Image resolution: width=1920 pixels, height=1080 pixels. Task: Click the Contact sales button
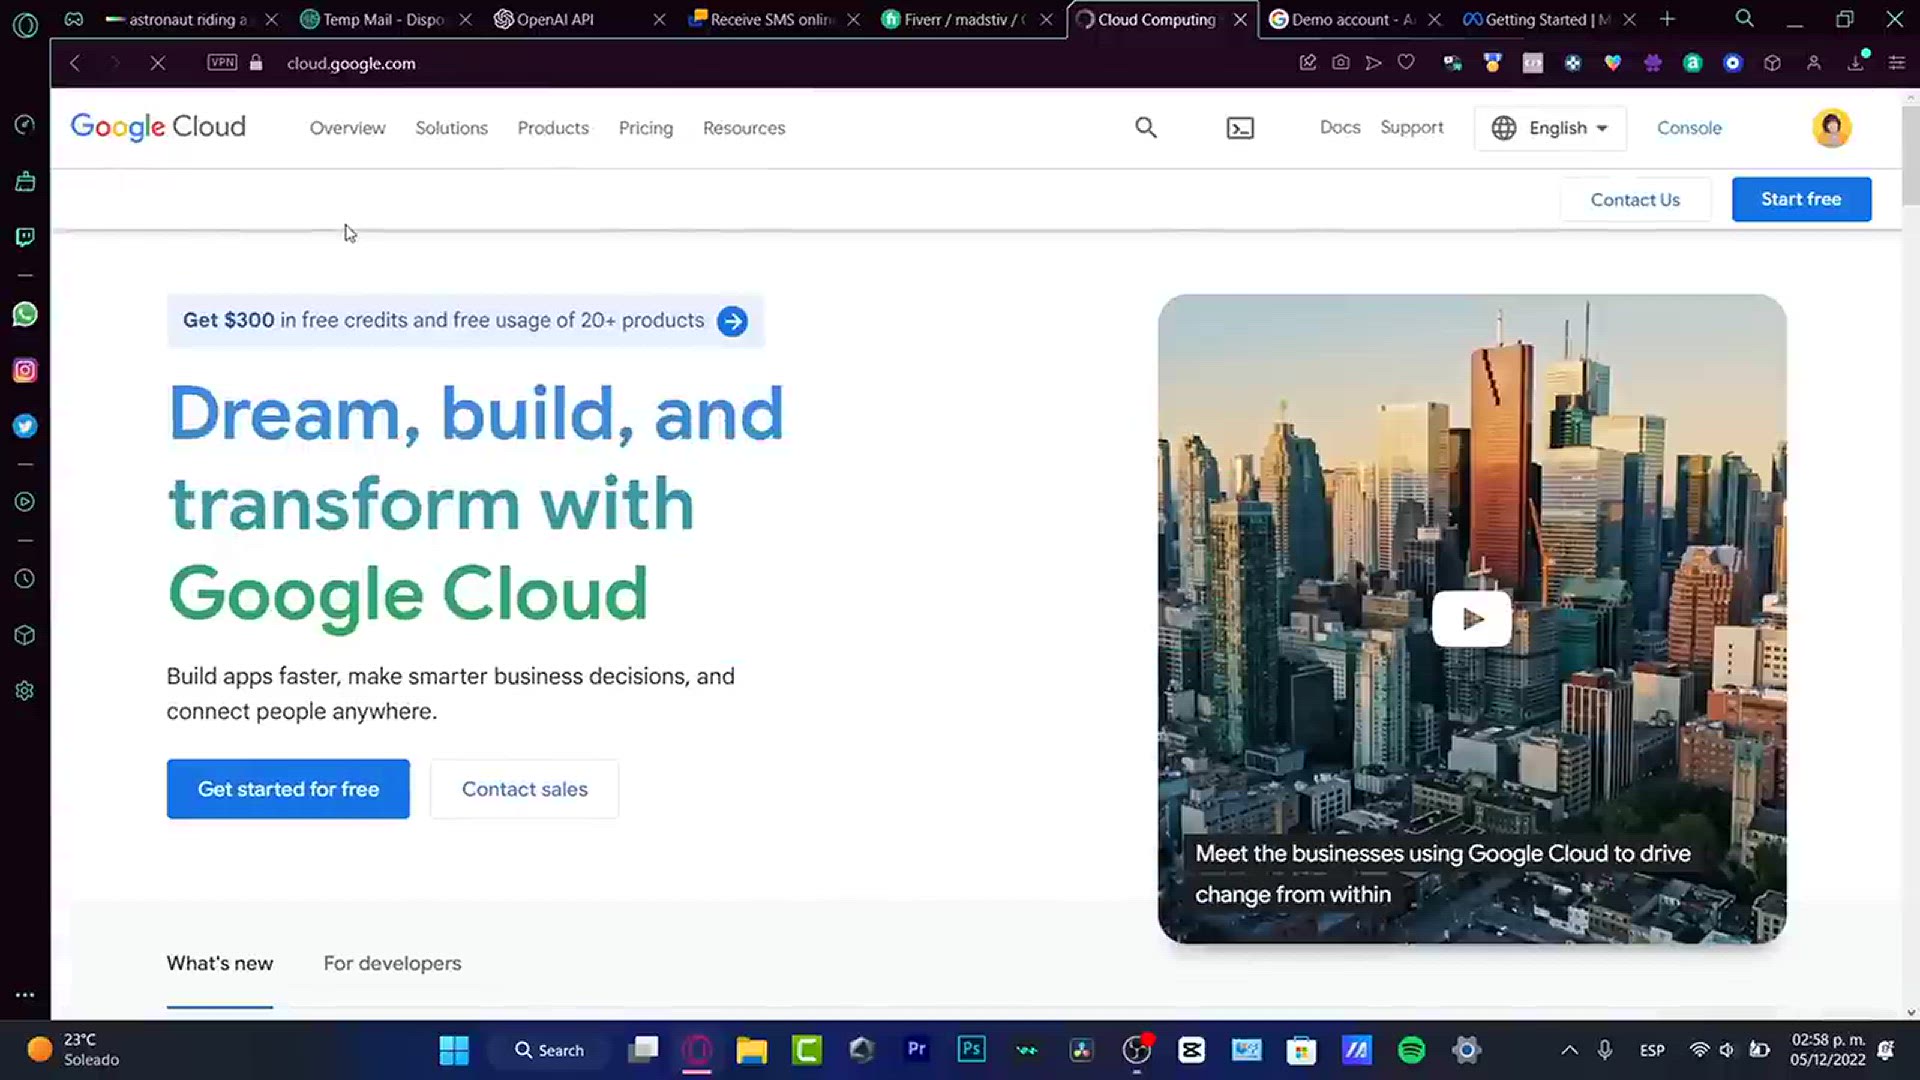(x=524, y=789)
